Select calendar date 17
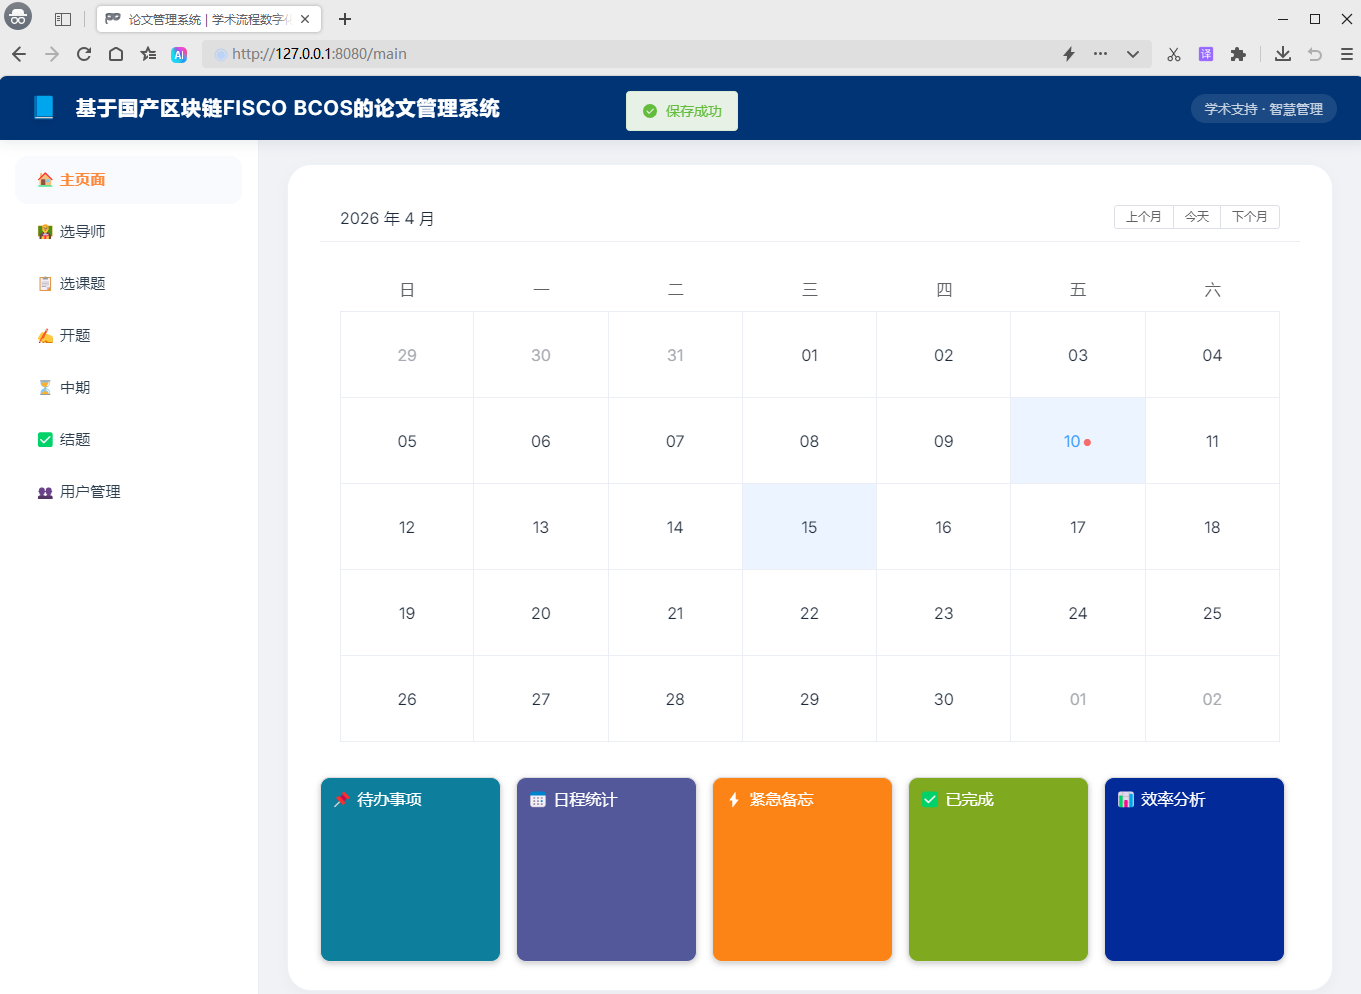Viewport: 1361px width, 994px height. (1078, 527)
